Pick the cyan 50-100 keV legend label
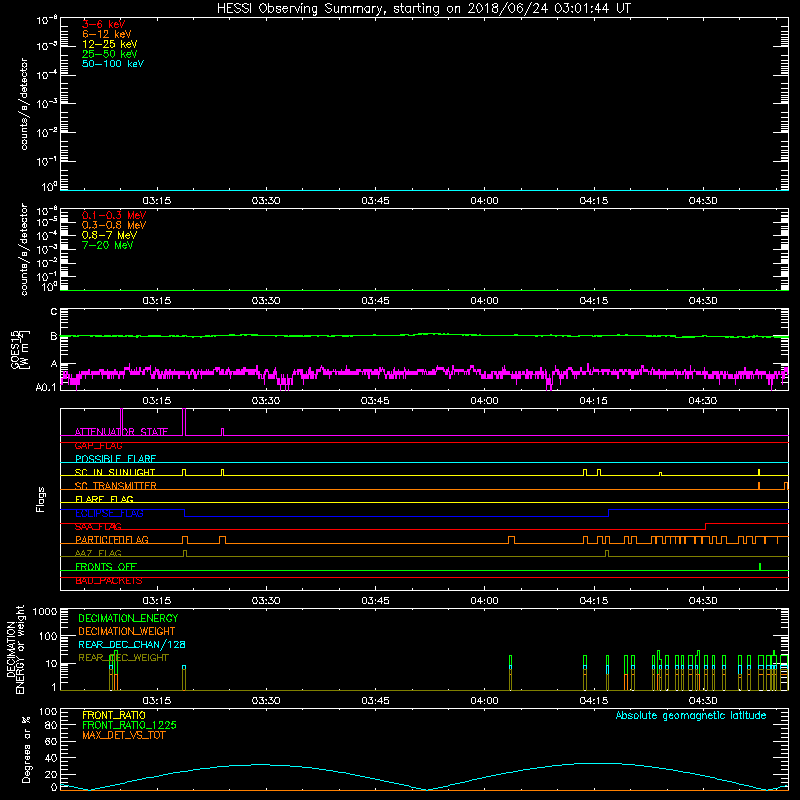The image size is (800, 800). tap(113, 64)
